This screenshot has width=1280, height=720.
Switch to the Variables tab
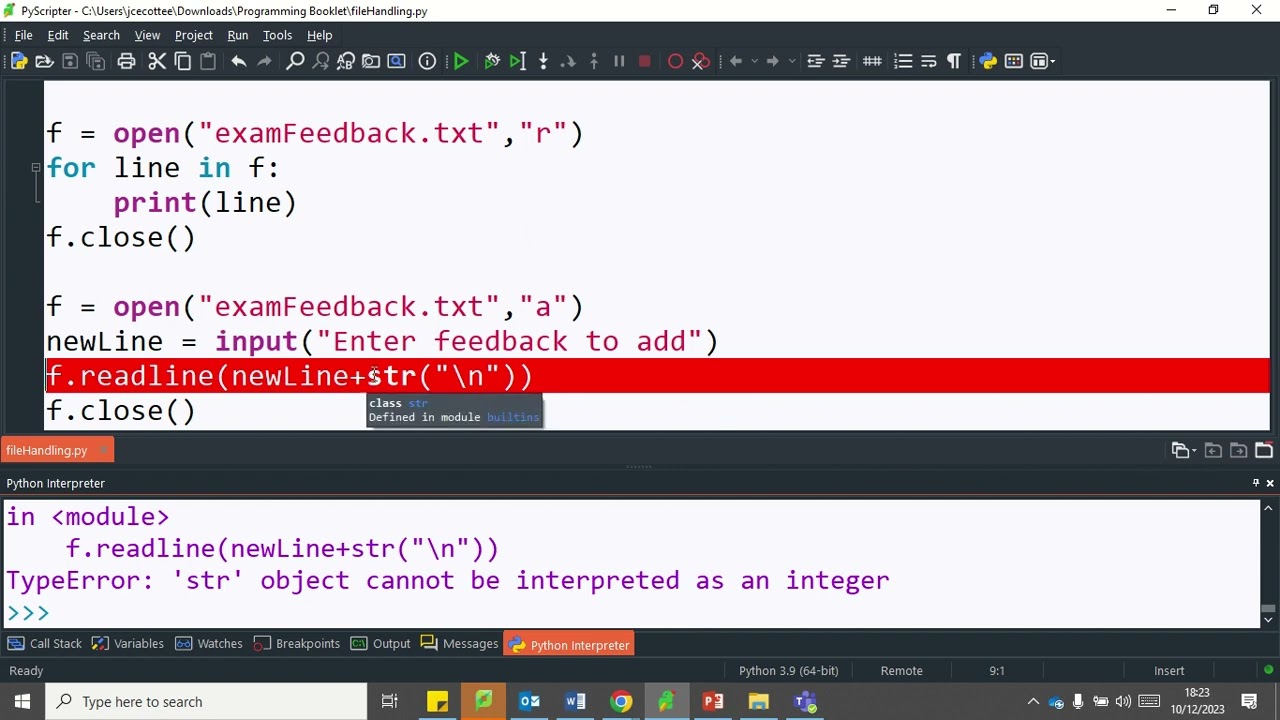click(x=128, y=644)
